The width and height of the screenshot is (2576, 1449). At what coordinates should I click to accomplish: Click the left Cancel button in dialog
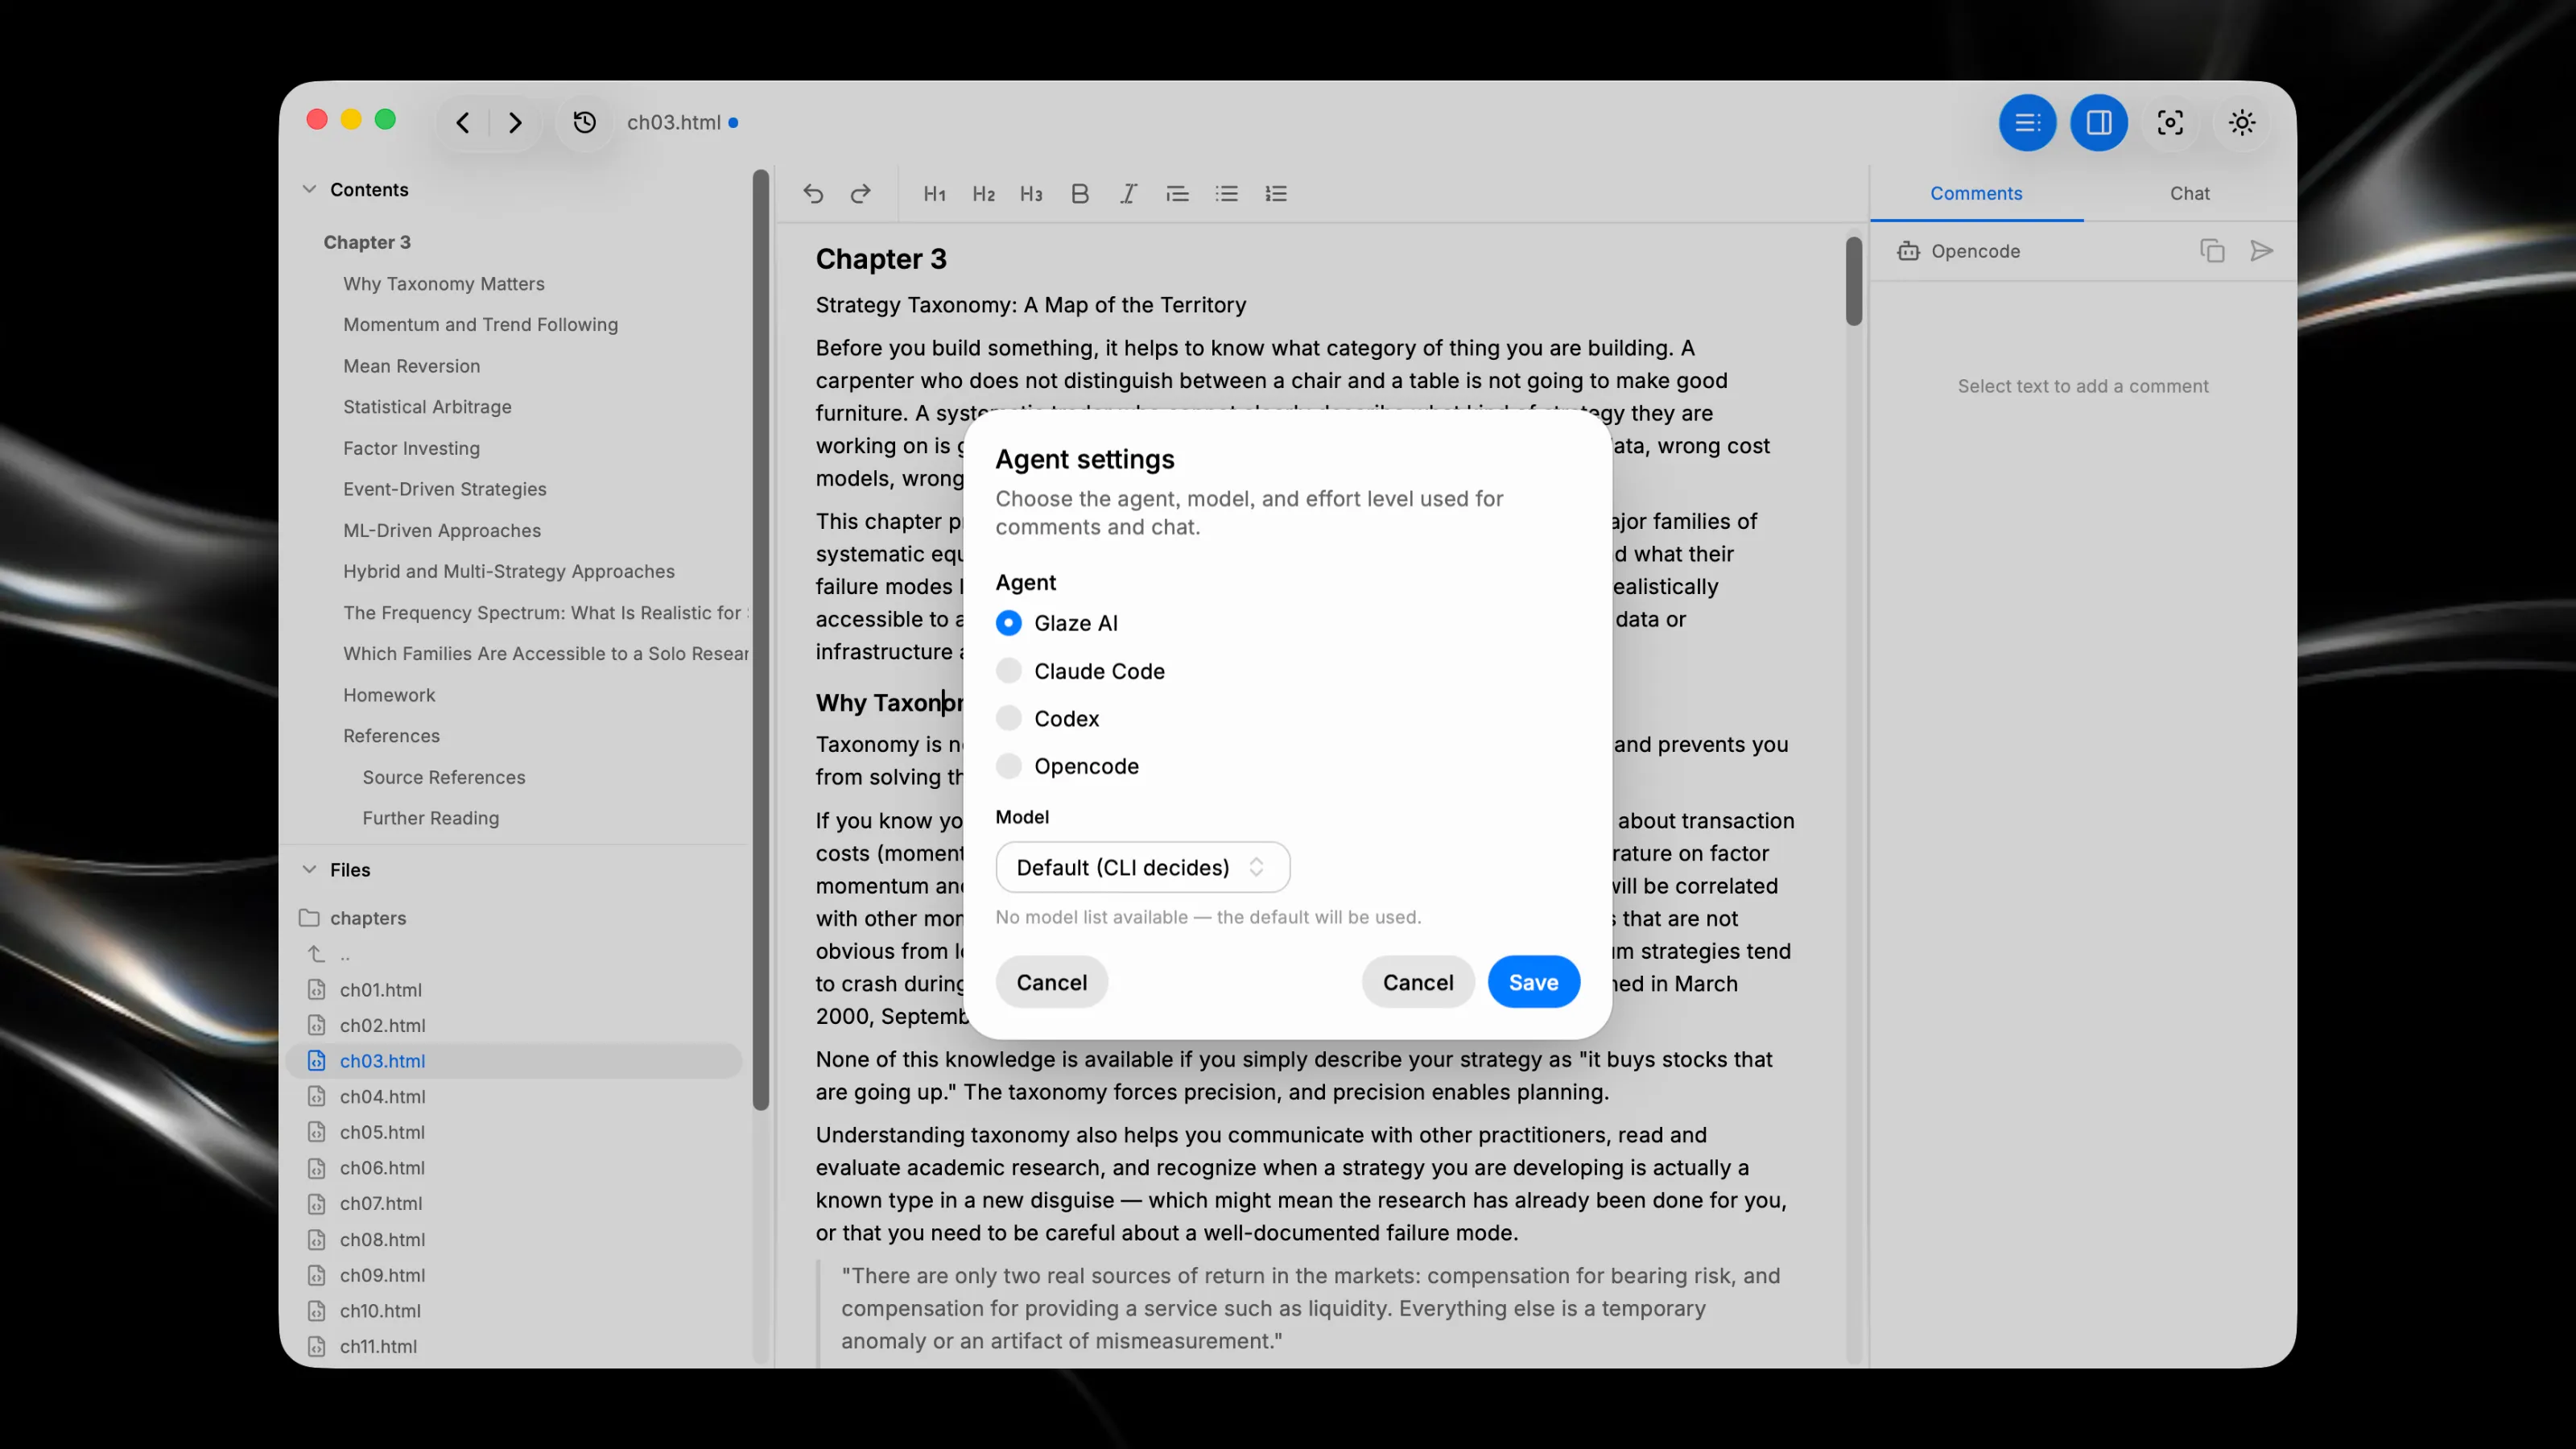[1051, 982]
